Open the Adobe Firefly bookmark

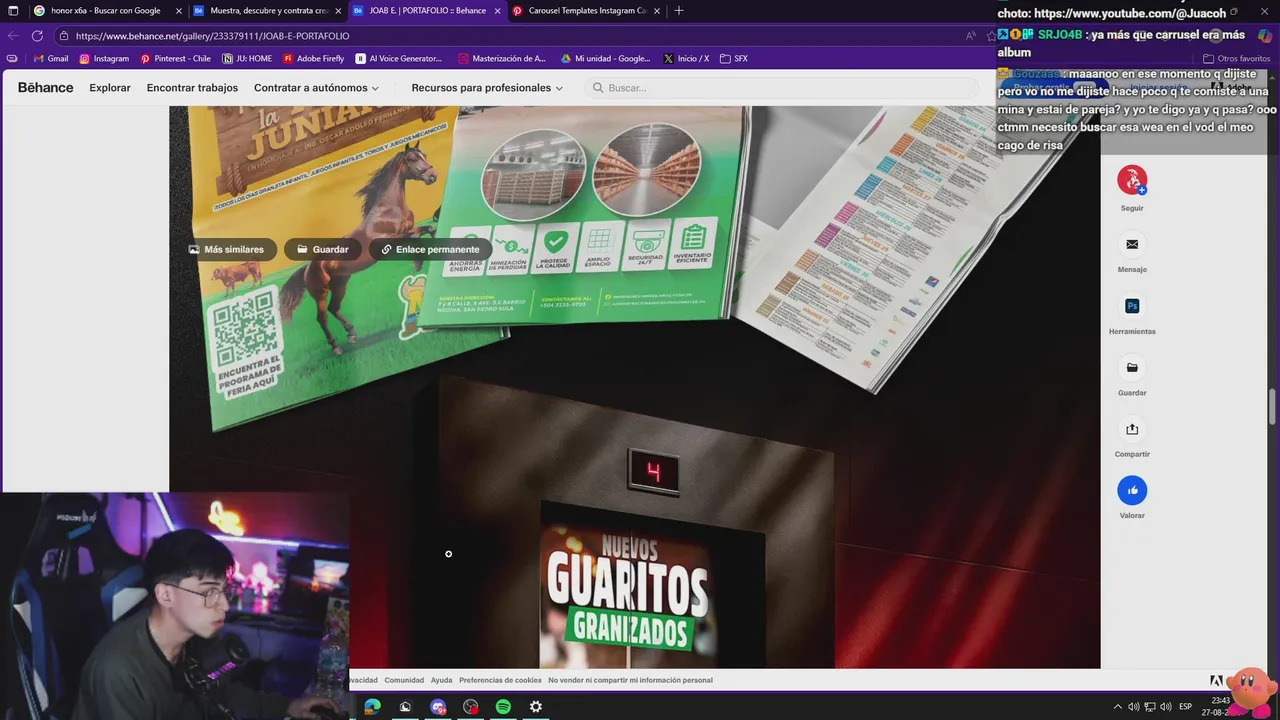click(314, 59)
